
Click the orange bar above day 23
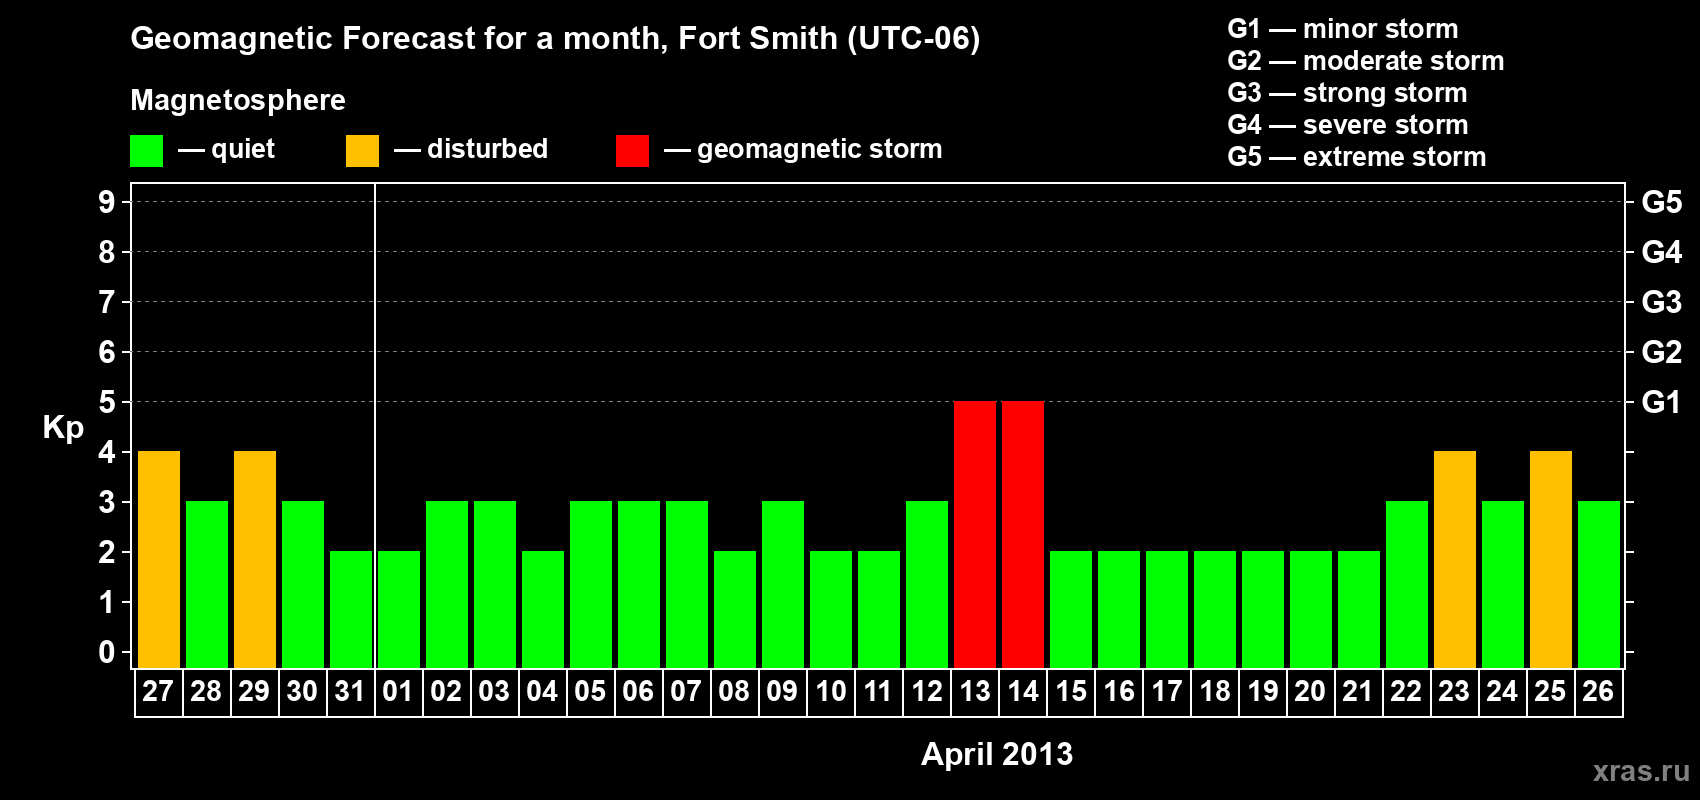pos(1455,559)
